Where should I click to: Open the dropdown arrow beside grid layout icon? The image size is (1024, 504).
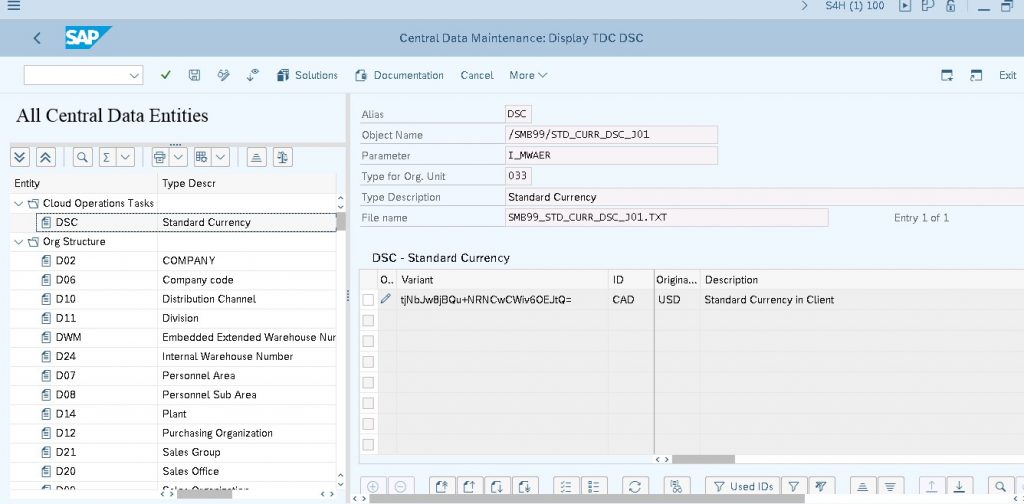(221, 157)
